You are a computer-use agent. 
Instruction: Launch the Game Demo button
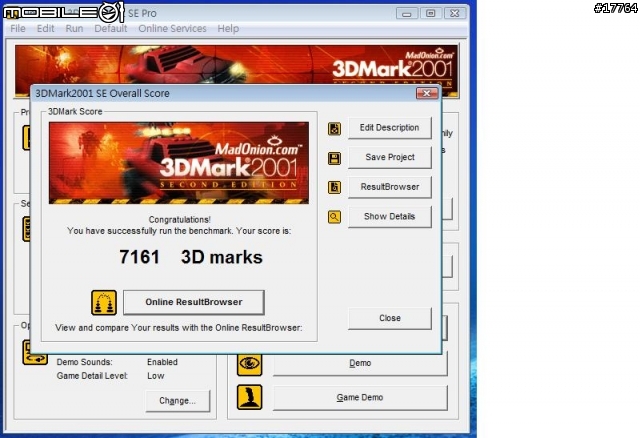[360, 398]
